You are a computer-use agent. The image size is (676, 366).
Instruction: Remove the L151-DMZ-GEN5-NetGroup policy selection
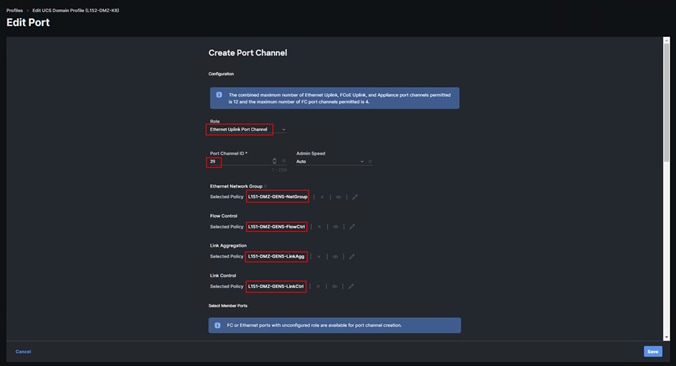pyautogui.click(x=322, y=197)
